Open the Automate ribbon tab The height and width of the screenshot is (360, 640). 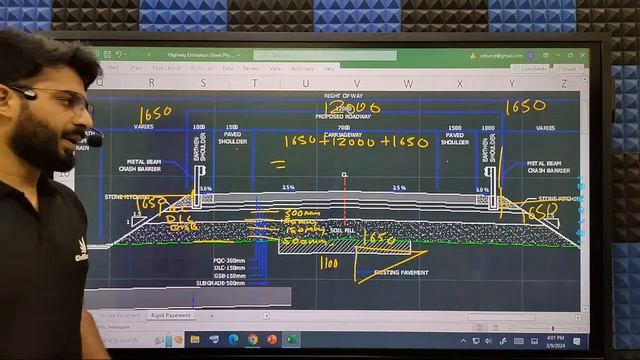click(302, 69)
